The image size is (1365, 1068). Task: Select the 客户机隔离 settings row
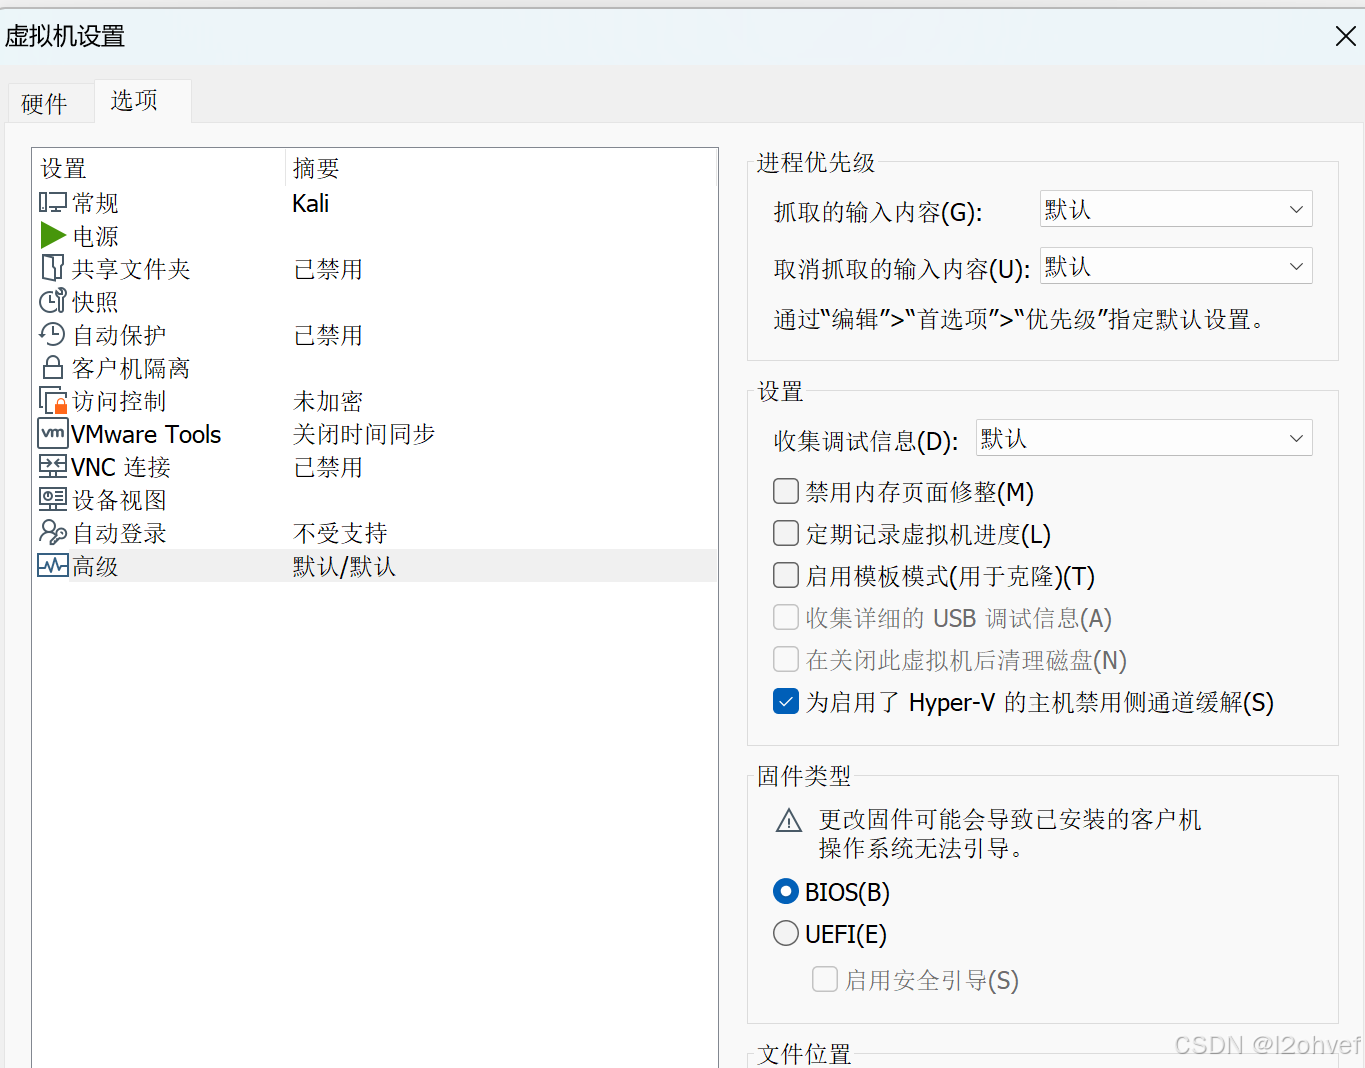point(375,368)
